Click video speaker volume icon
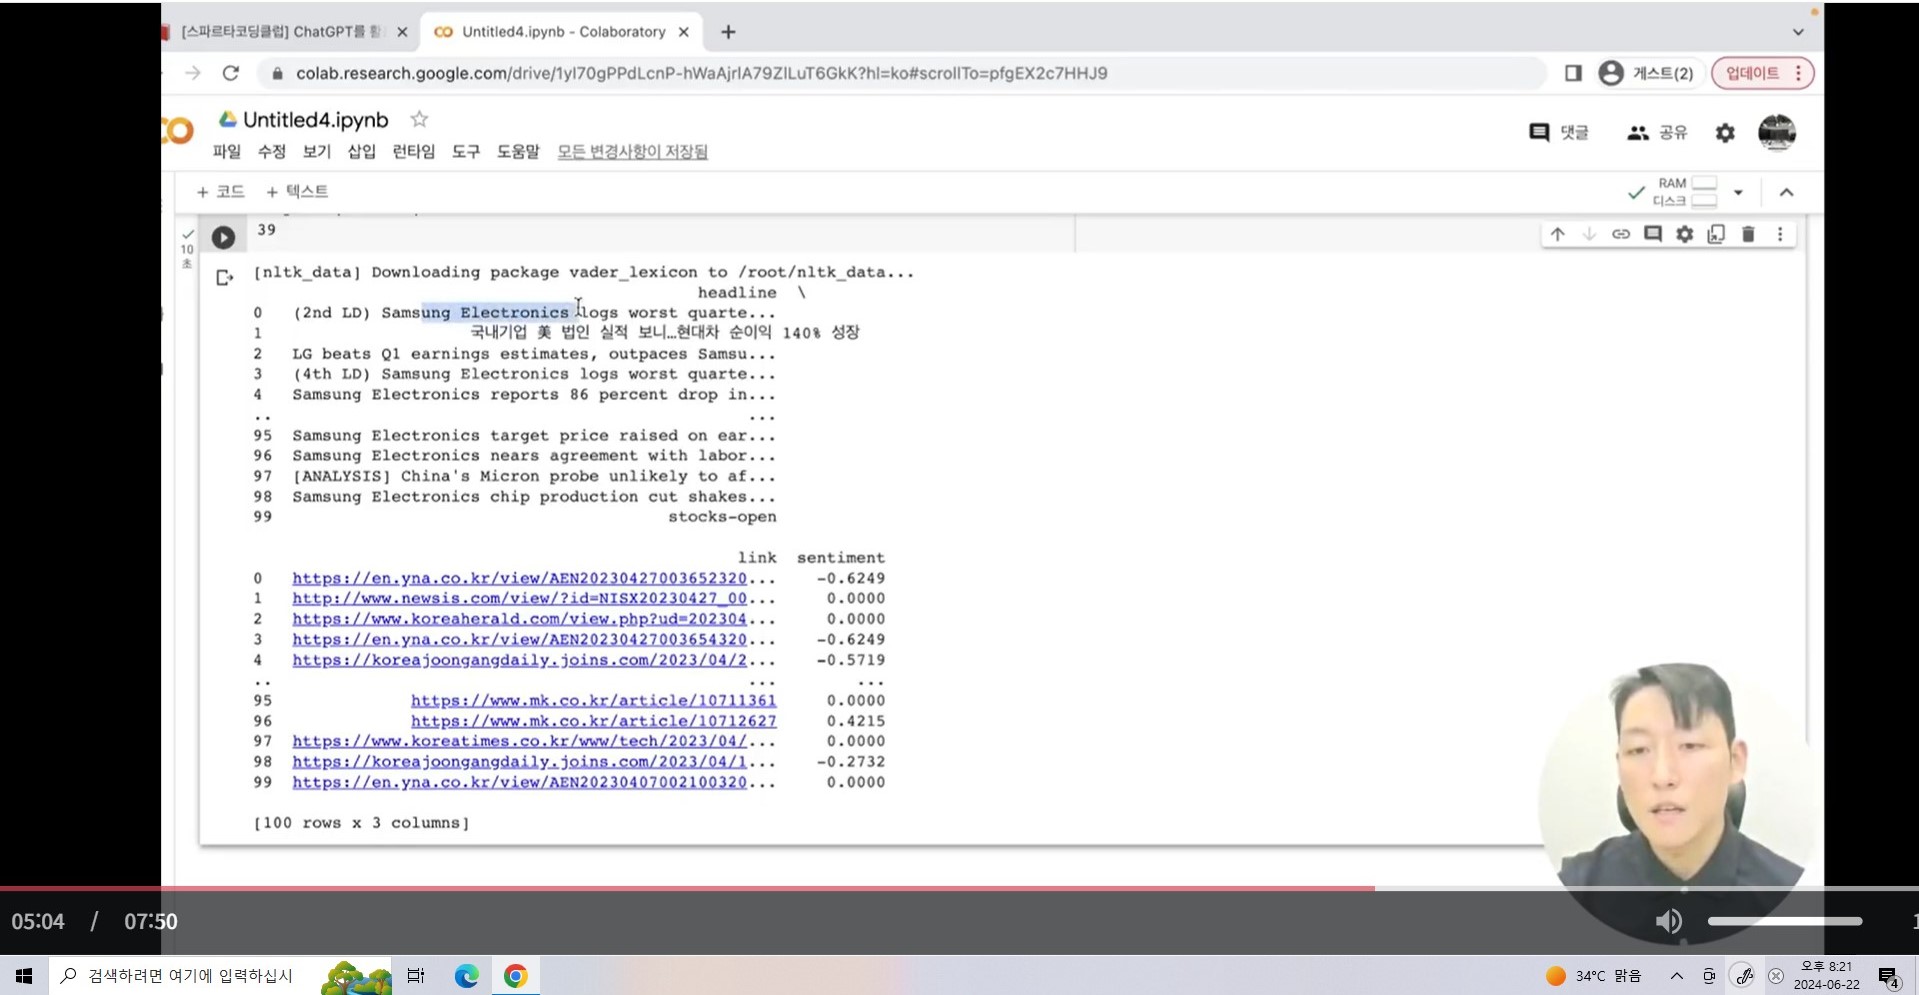The width and height of the screenshot is (1919, 995). pyautogui.click(x=1668, y=921)
